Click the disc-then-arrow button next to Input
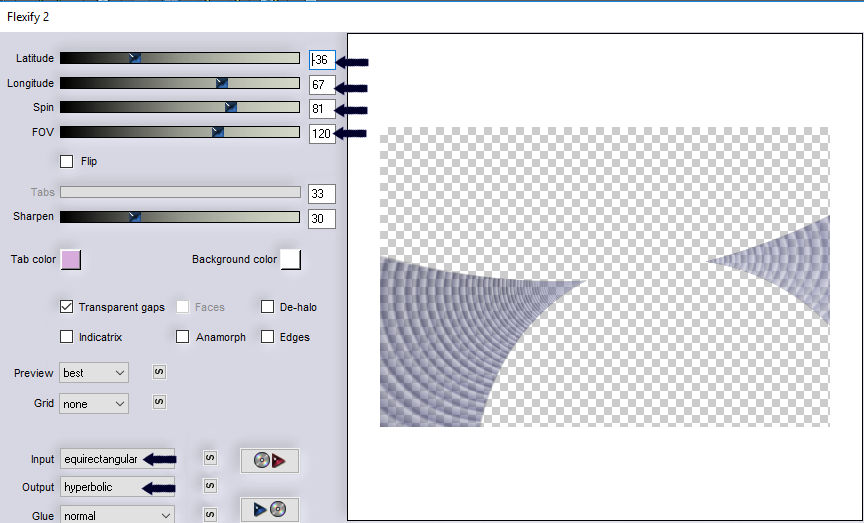The image size is (864, 523). [269, 460]
